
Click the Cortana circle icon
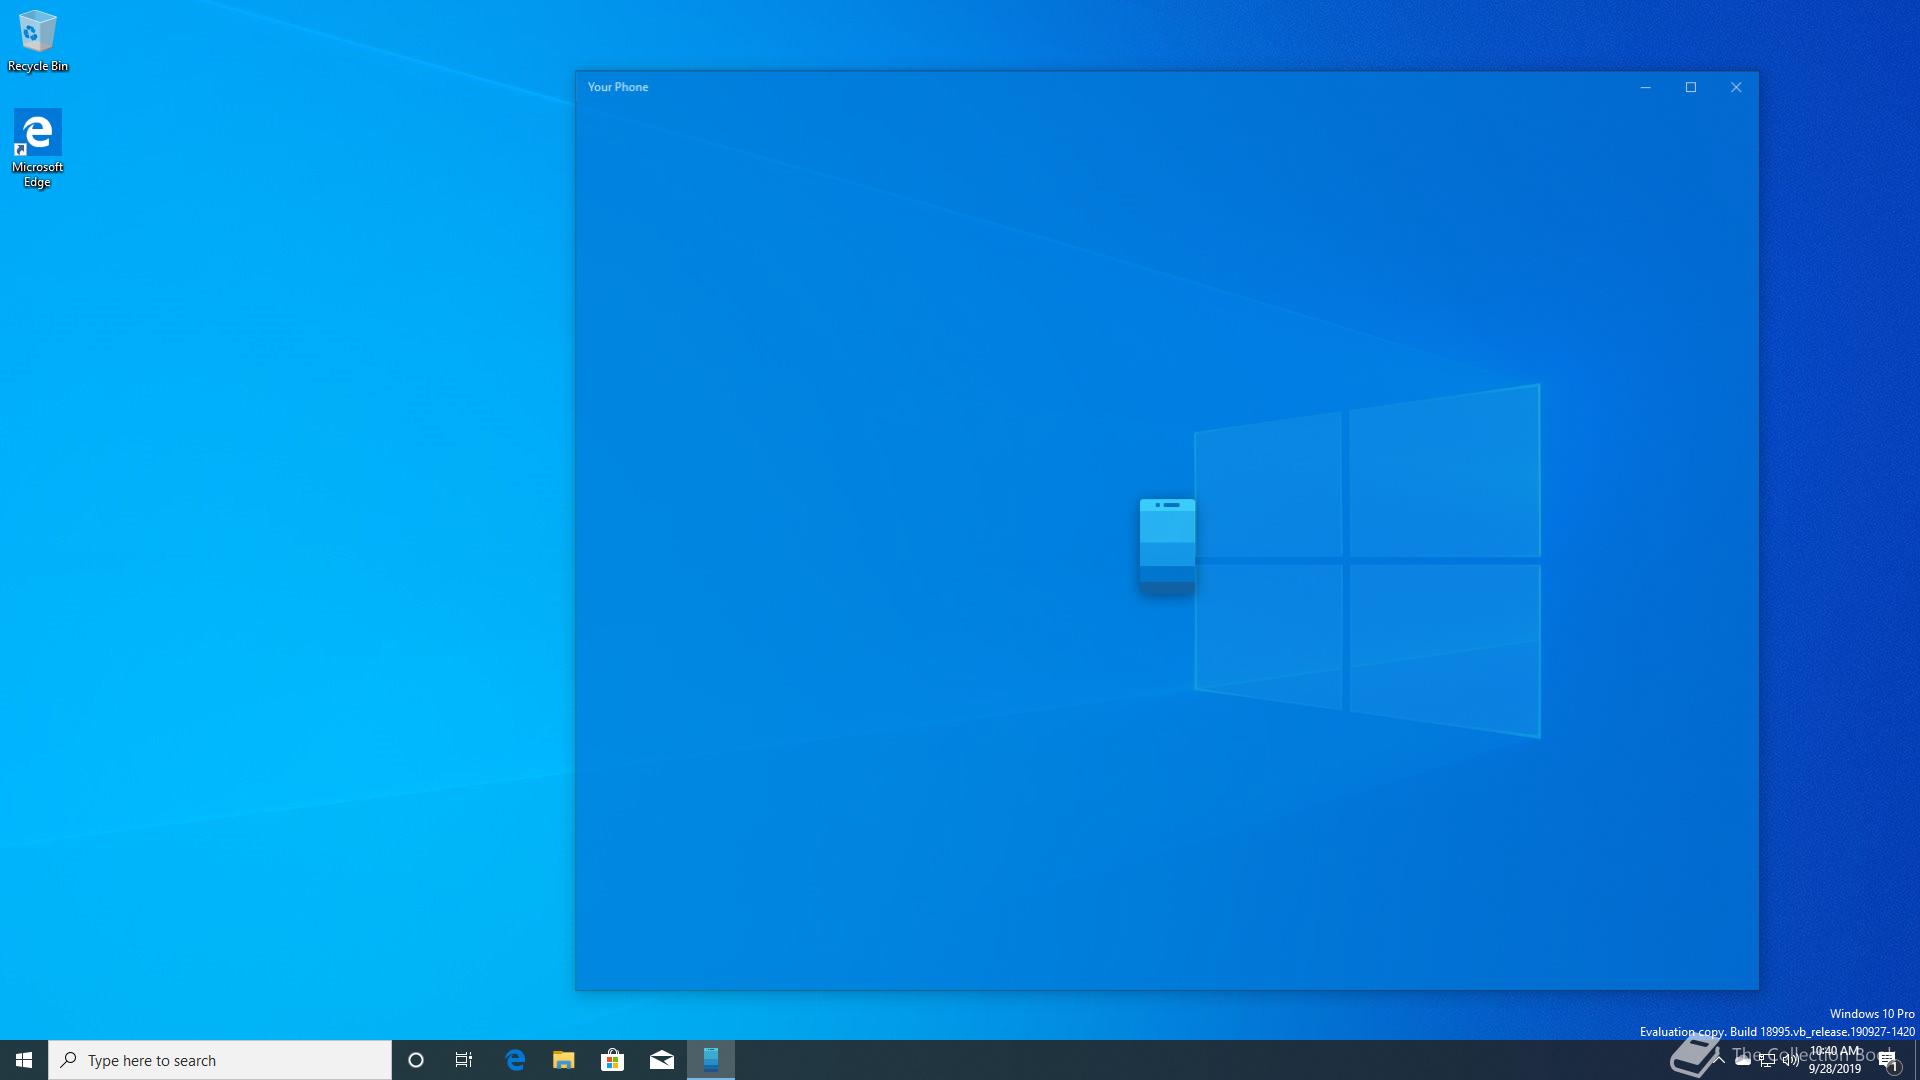pyautogui.click(x=416, y=1060)
